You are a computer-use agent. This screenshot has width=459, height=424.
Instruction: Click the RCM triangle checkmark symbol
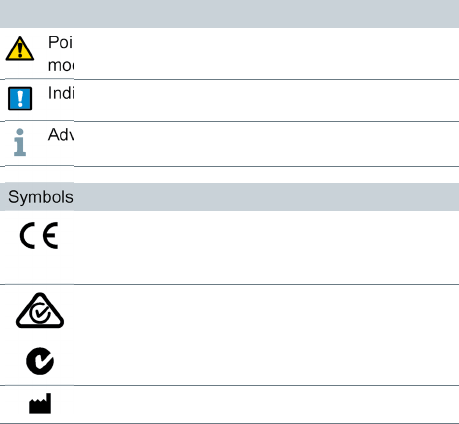point(40,311)
